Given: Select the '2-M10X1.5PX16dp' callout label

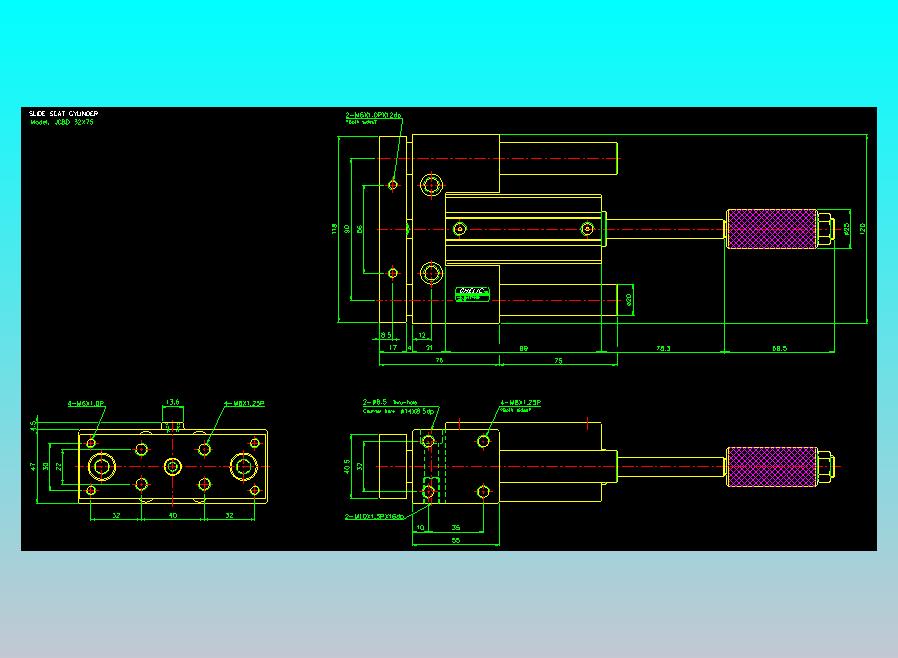Looking at the screenshot, I should pos(375,517).
